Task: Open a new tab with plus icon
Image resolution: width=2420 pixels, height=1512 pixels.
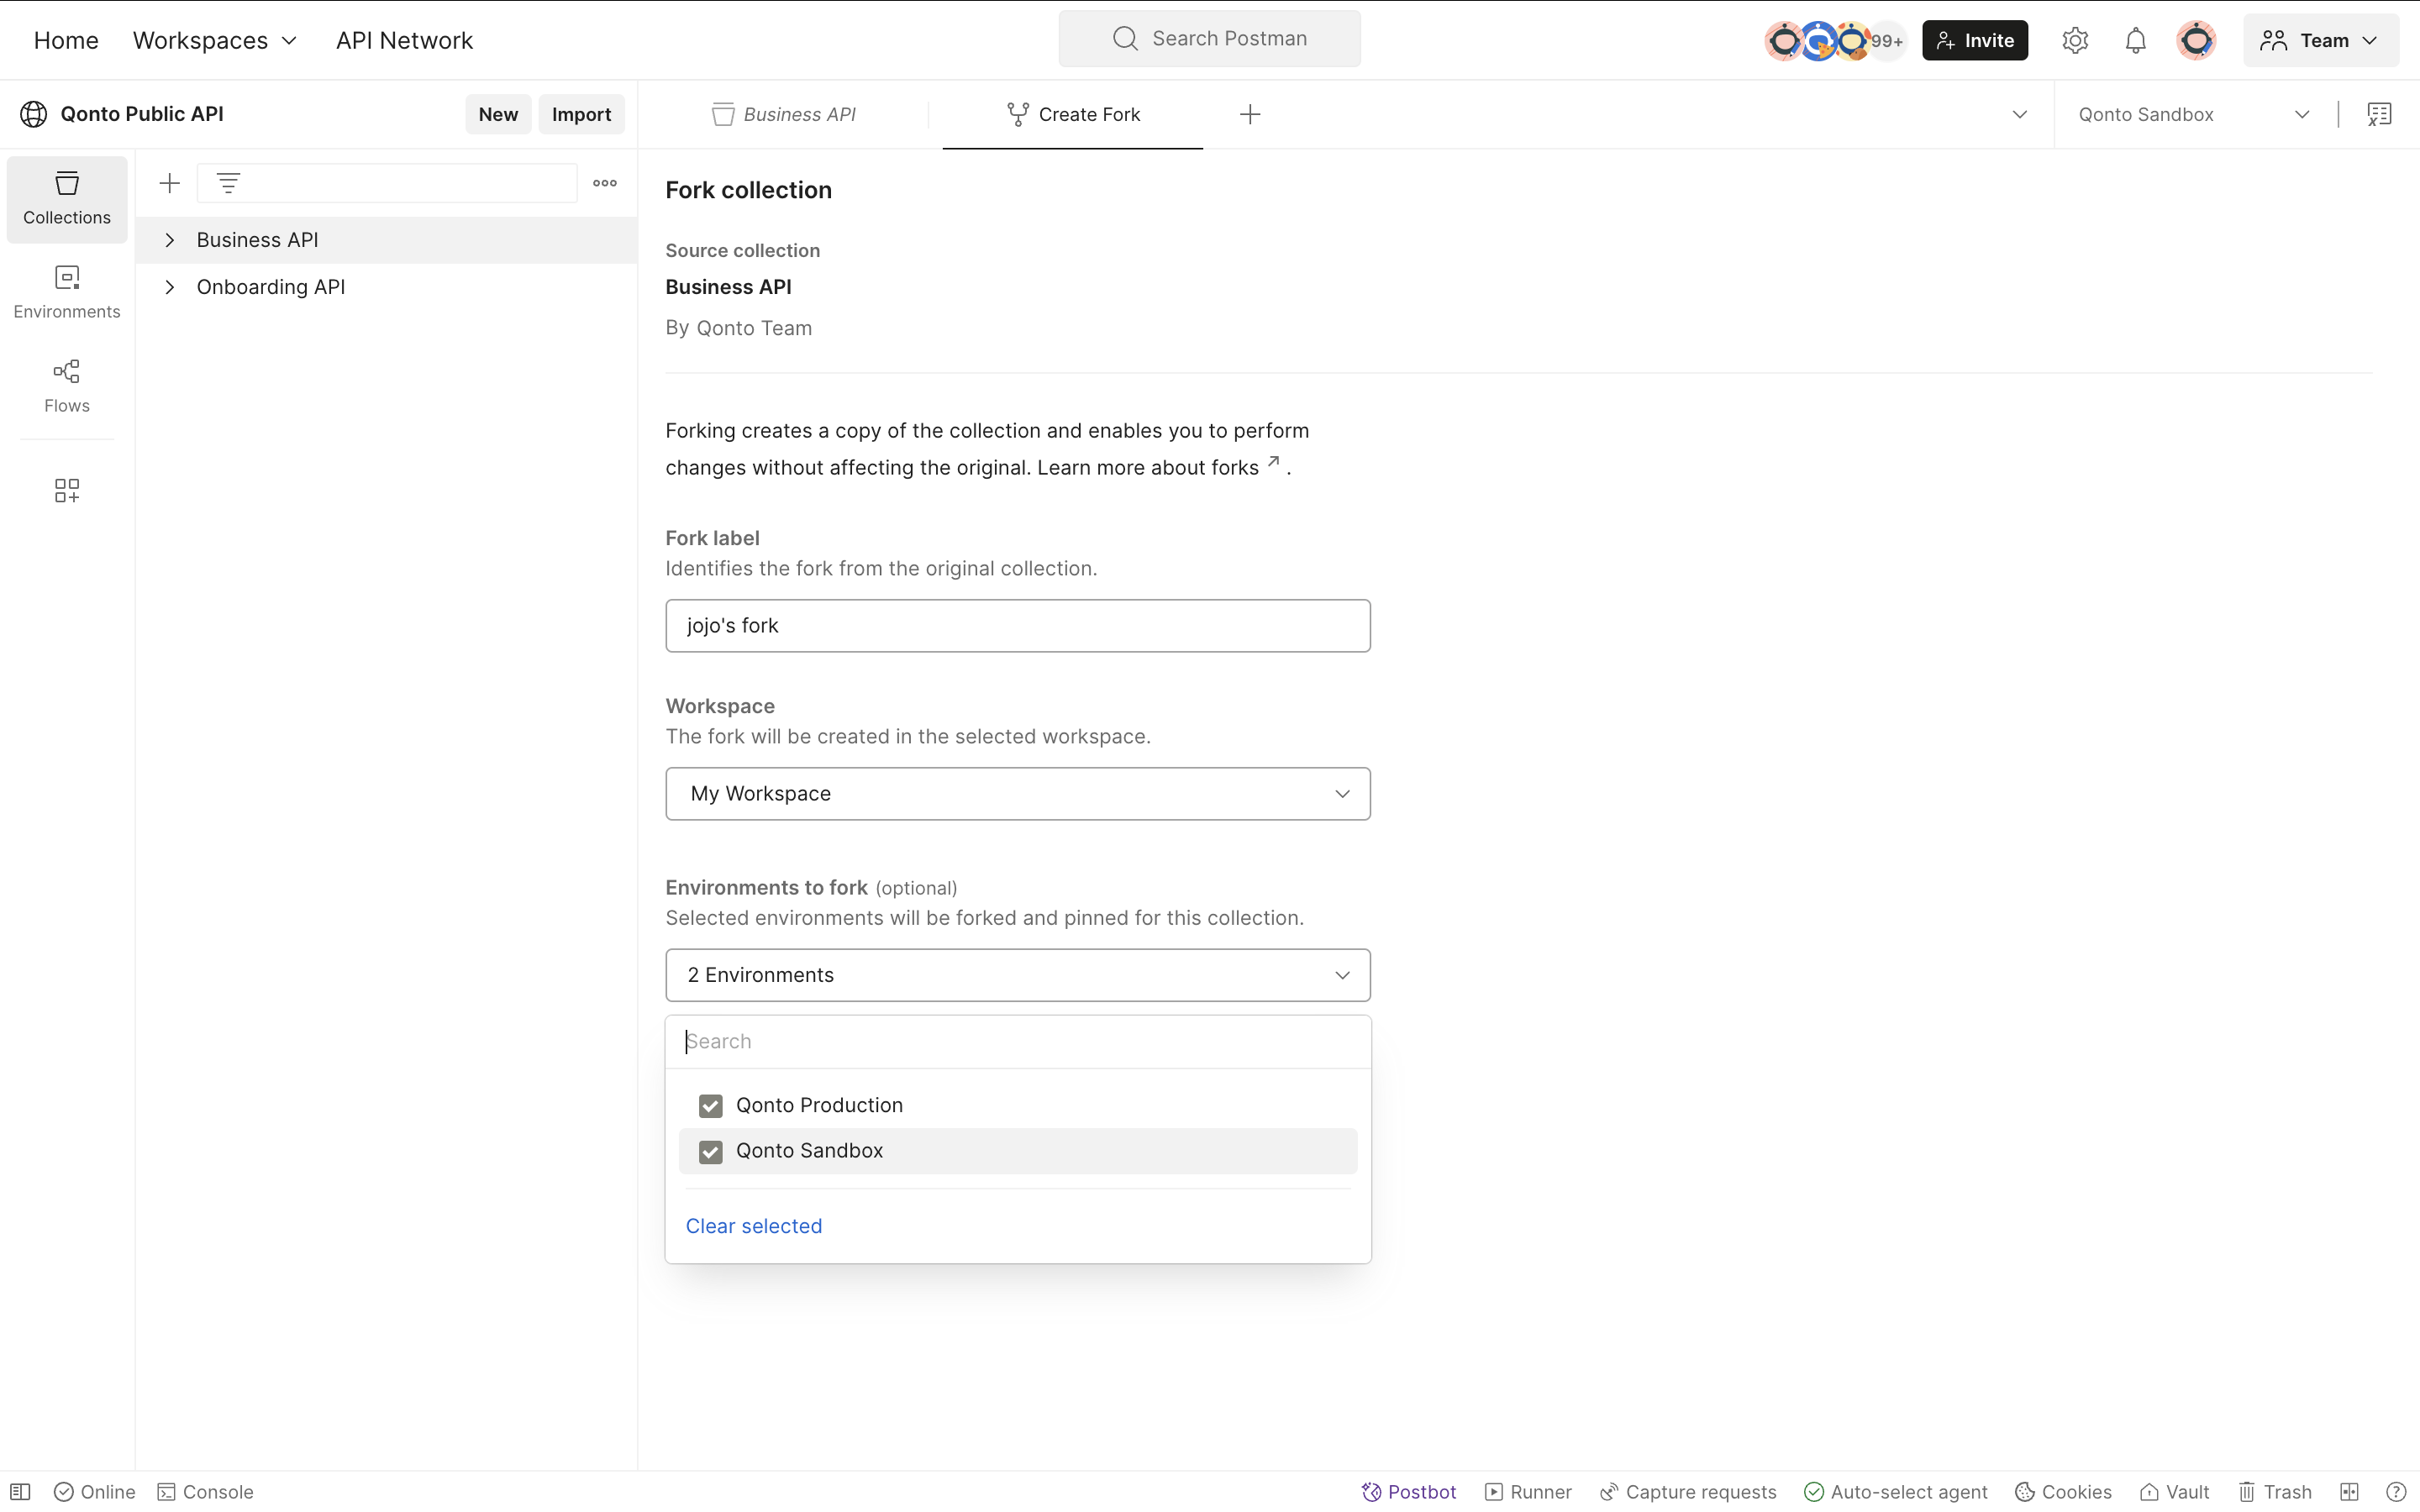Action: click(x=1250, y=114)
